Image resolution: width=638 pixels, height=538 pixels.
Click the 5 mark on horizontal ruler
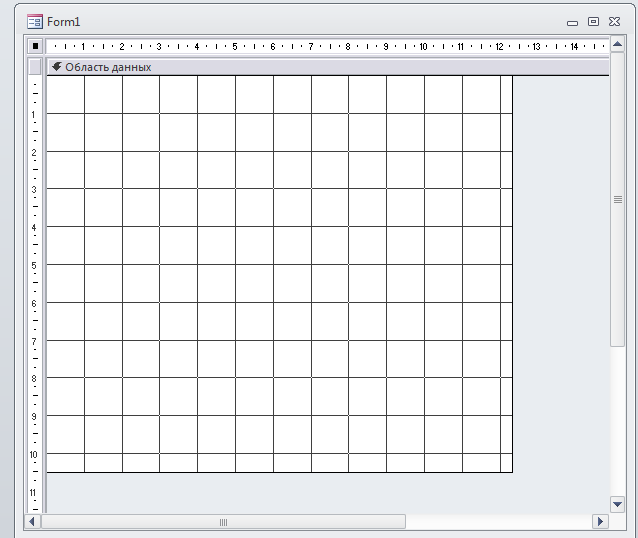click(235, 46)
